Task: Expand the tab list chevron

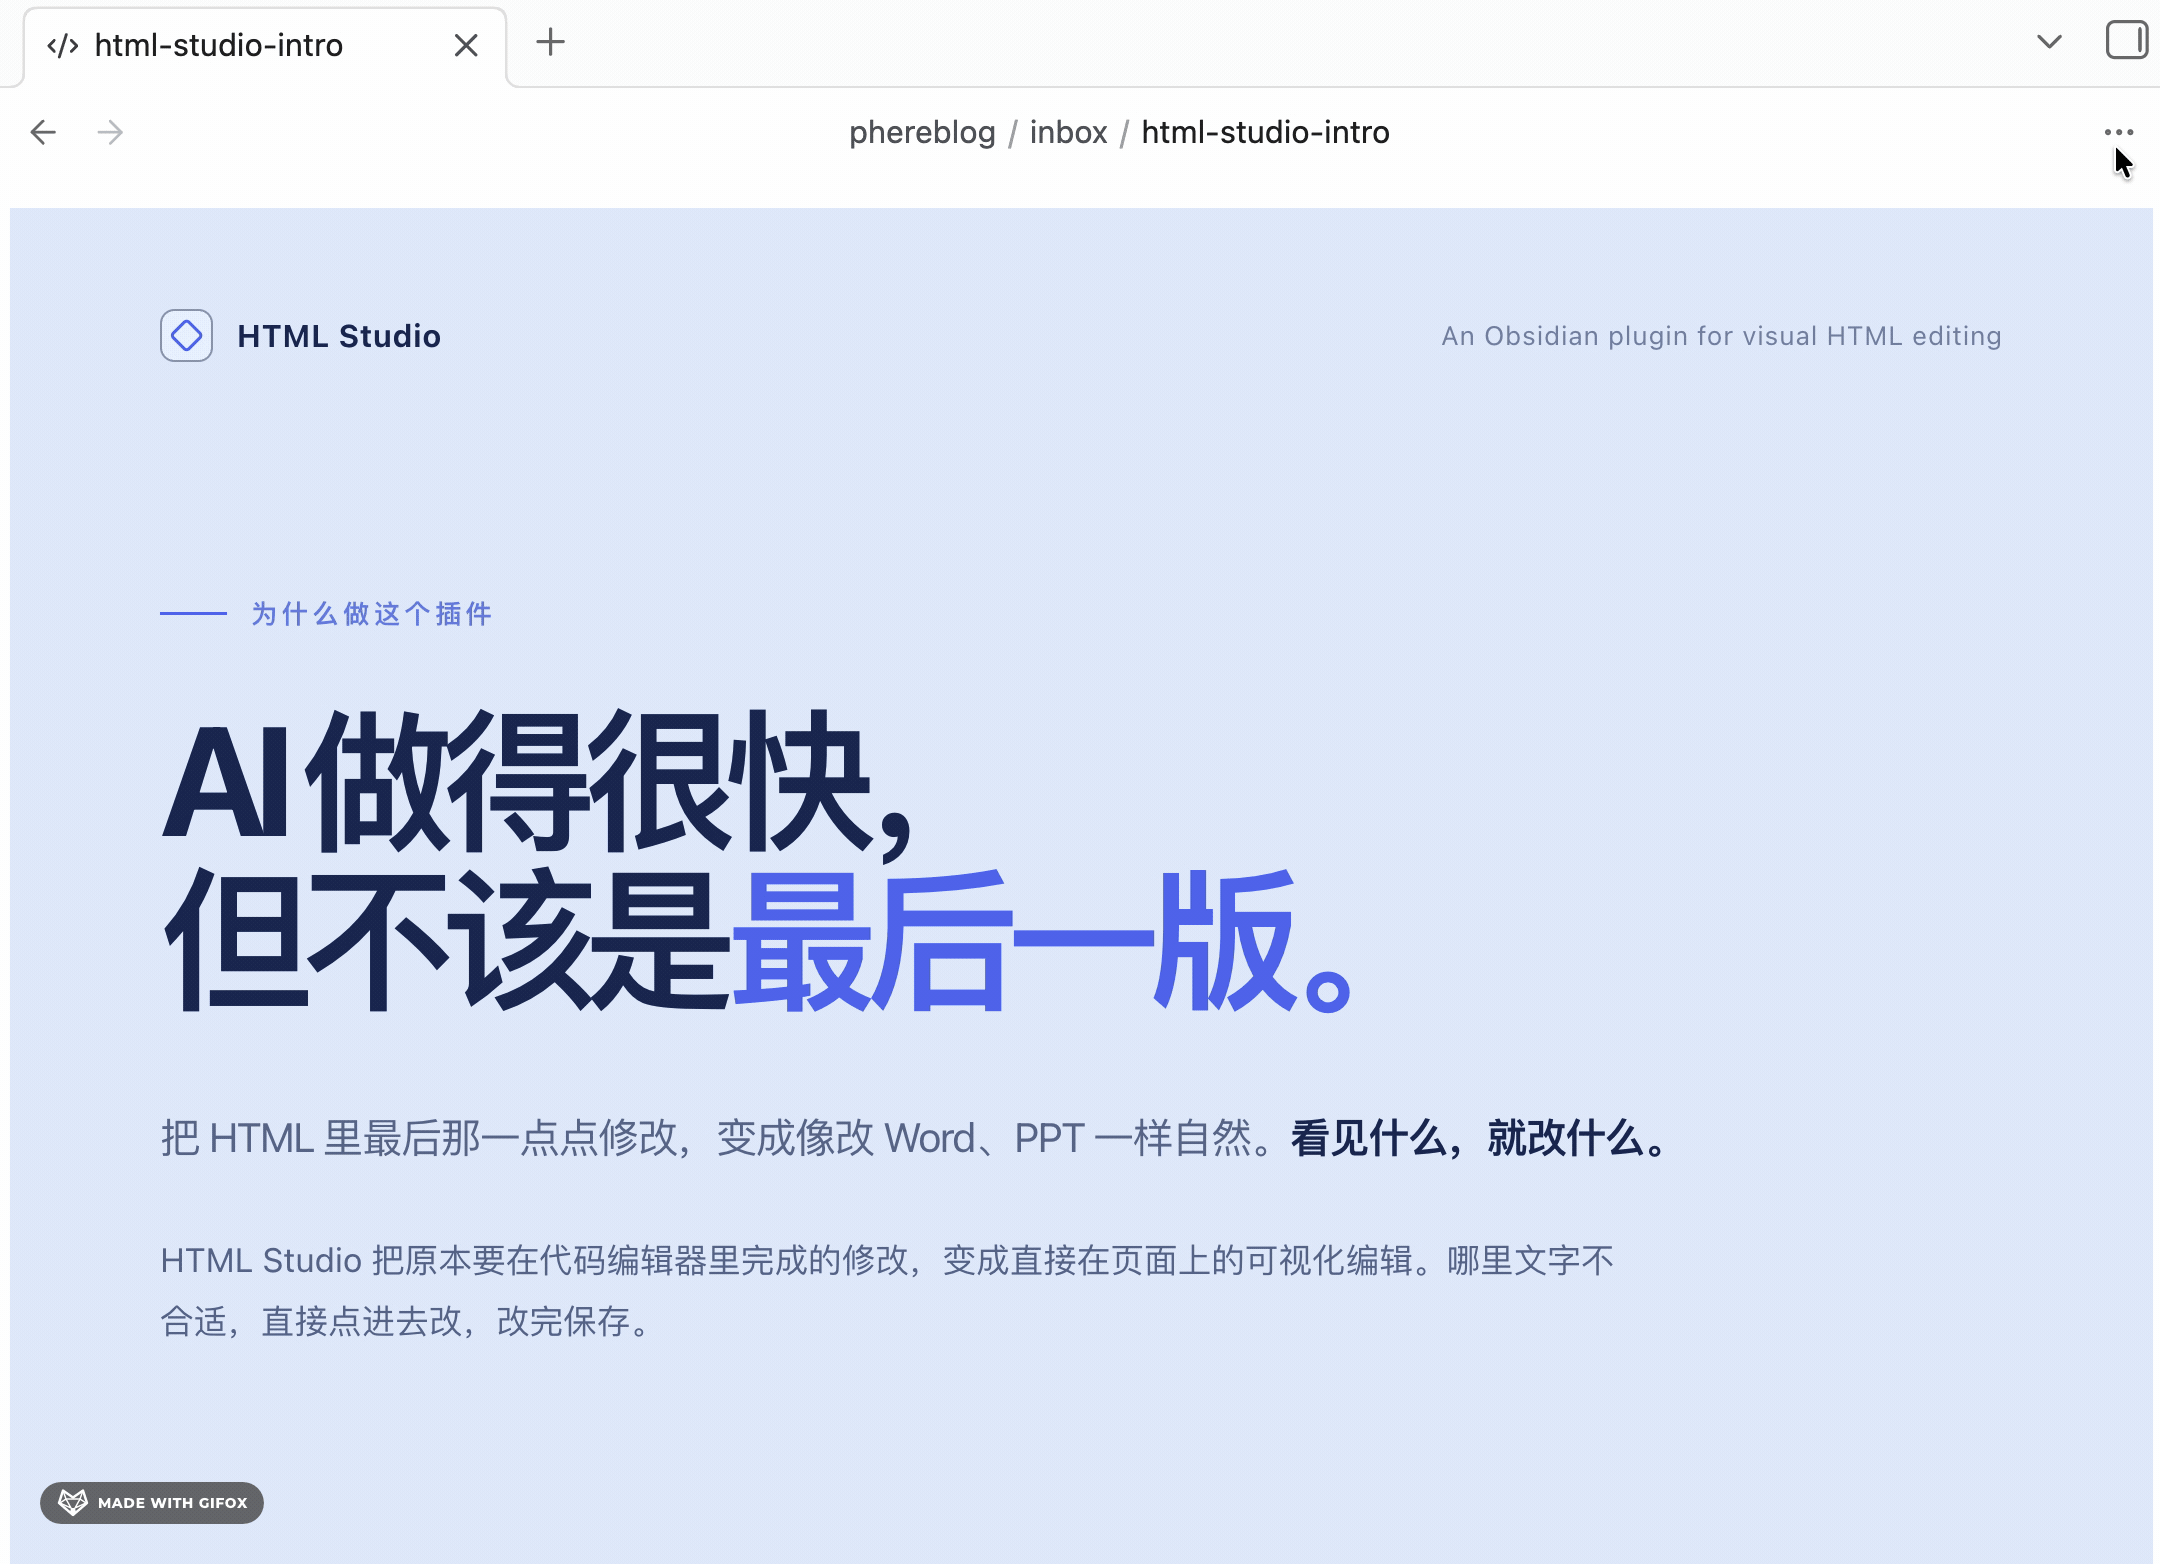Action: tap(2049, 42)
